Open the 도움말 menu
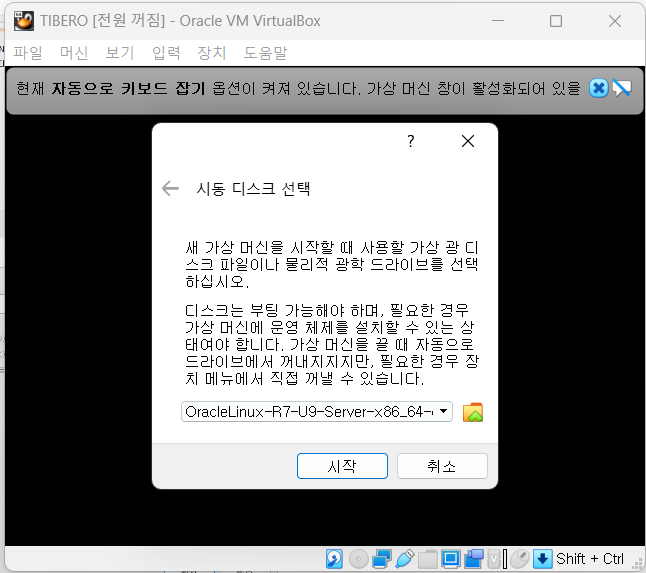646x573 pixels. point(265,53)
